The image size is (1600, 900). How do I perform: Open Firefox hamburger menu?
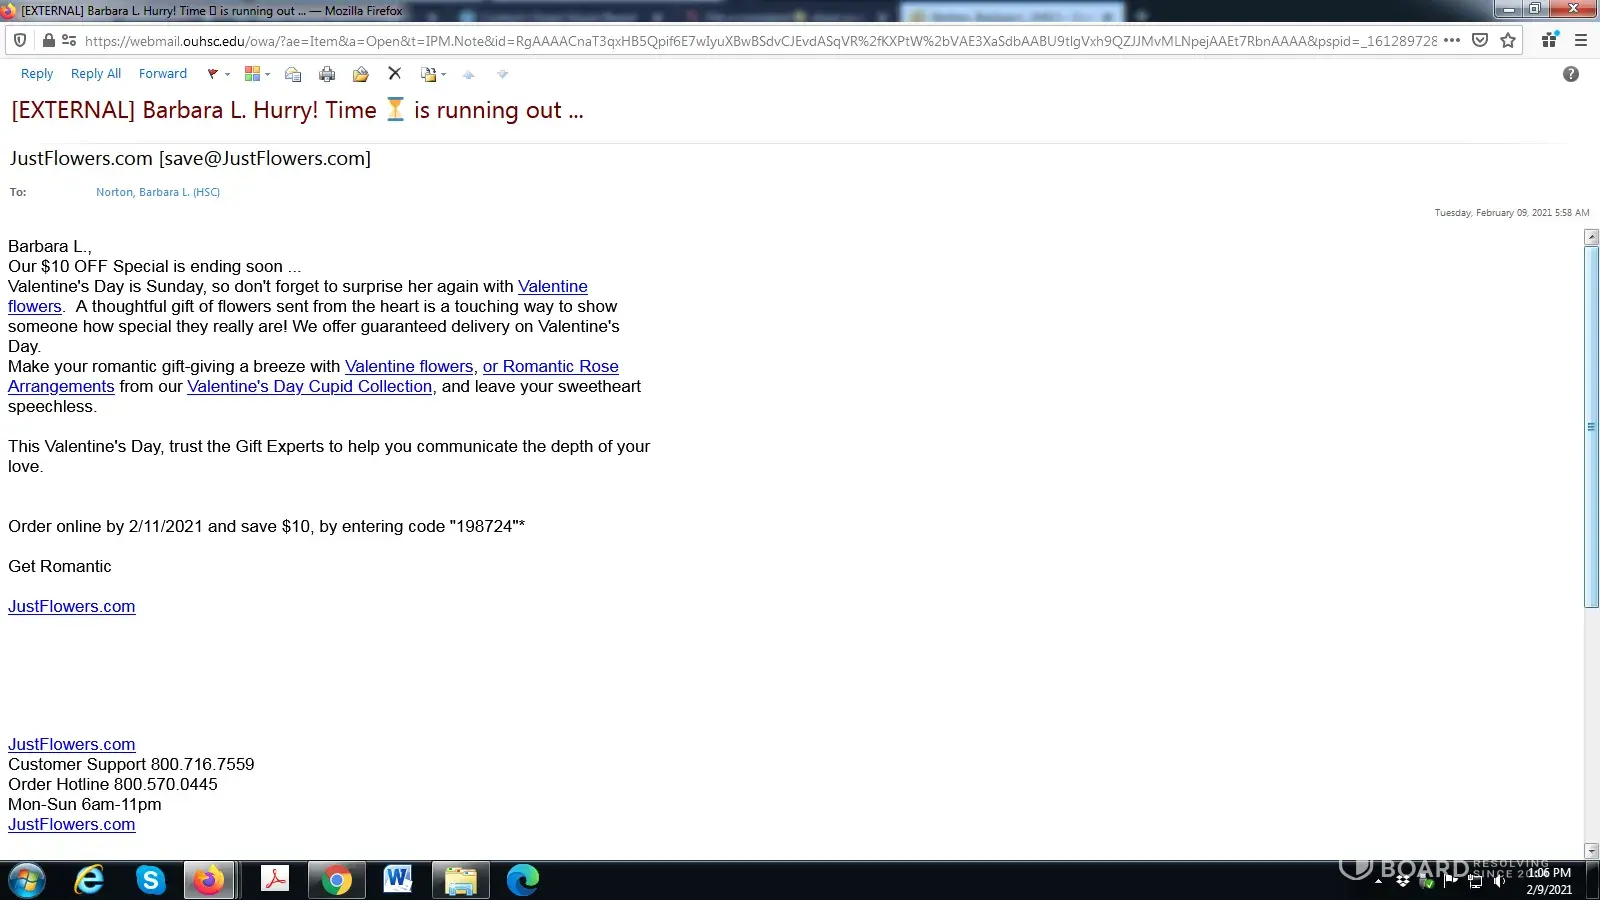[x=1581, y=41]
